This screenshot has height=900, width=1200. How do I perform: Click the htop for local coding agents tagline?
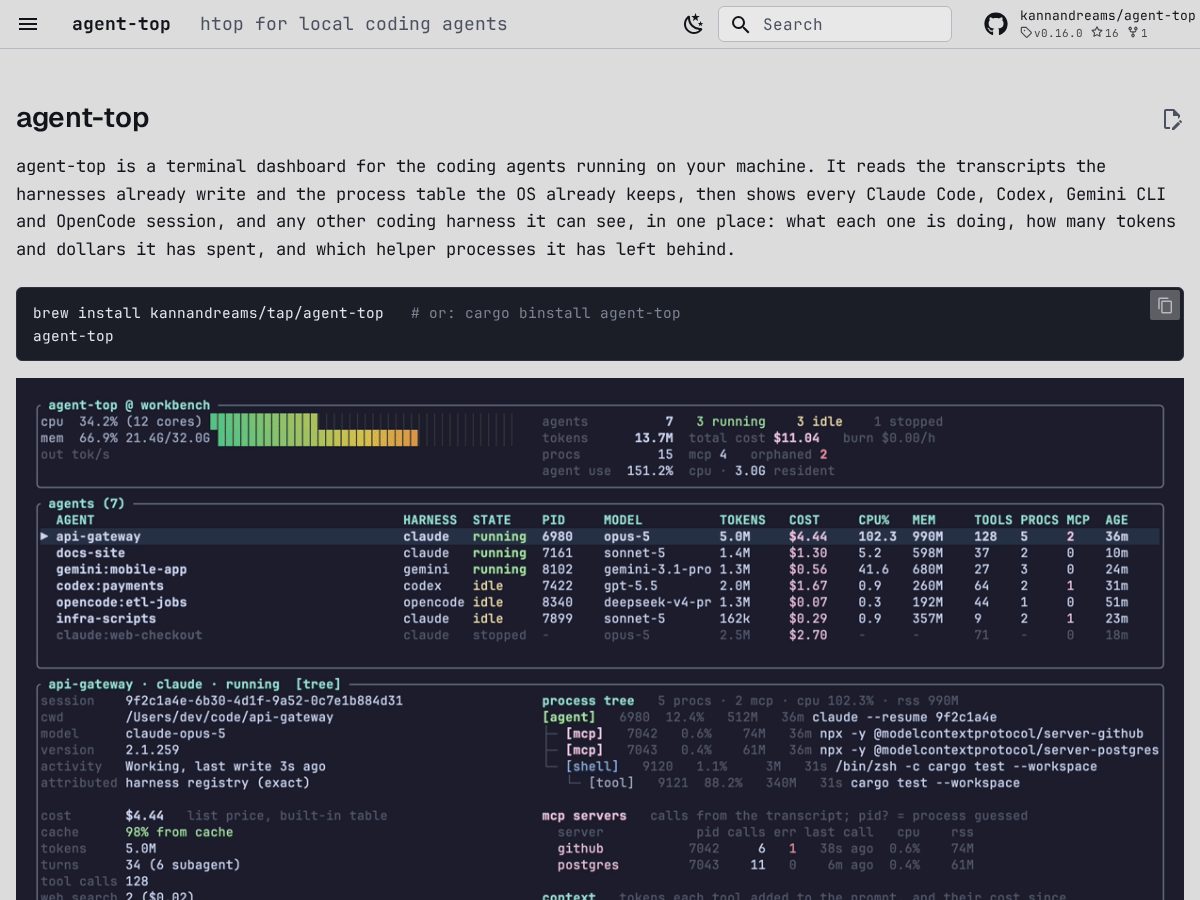point(354,24)
